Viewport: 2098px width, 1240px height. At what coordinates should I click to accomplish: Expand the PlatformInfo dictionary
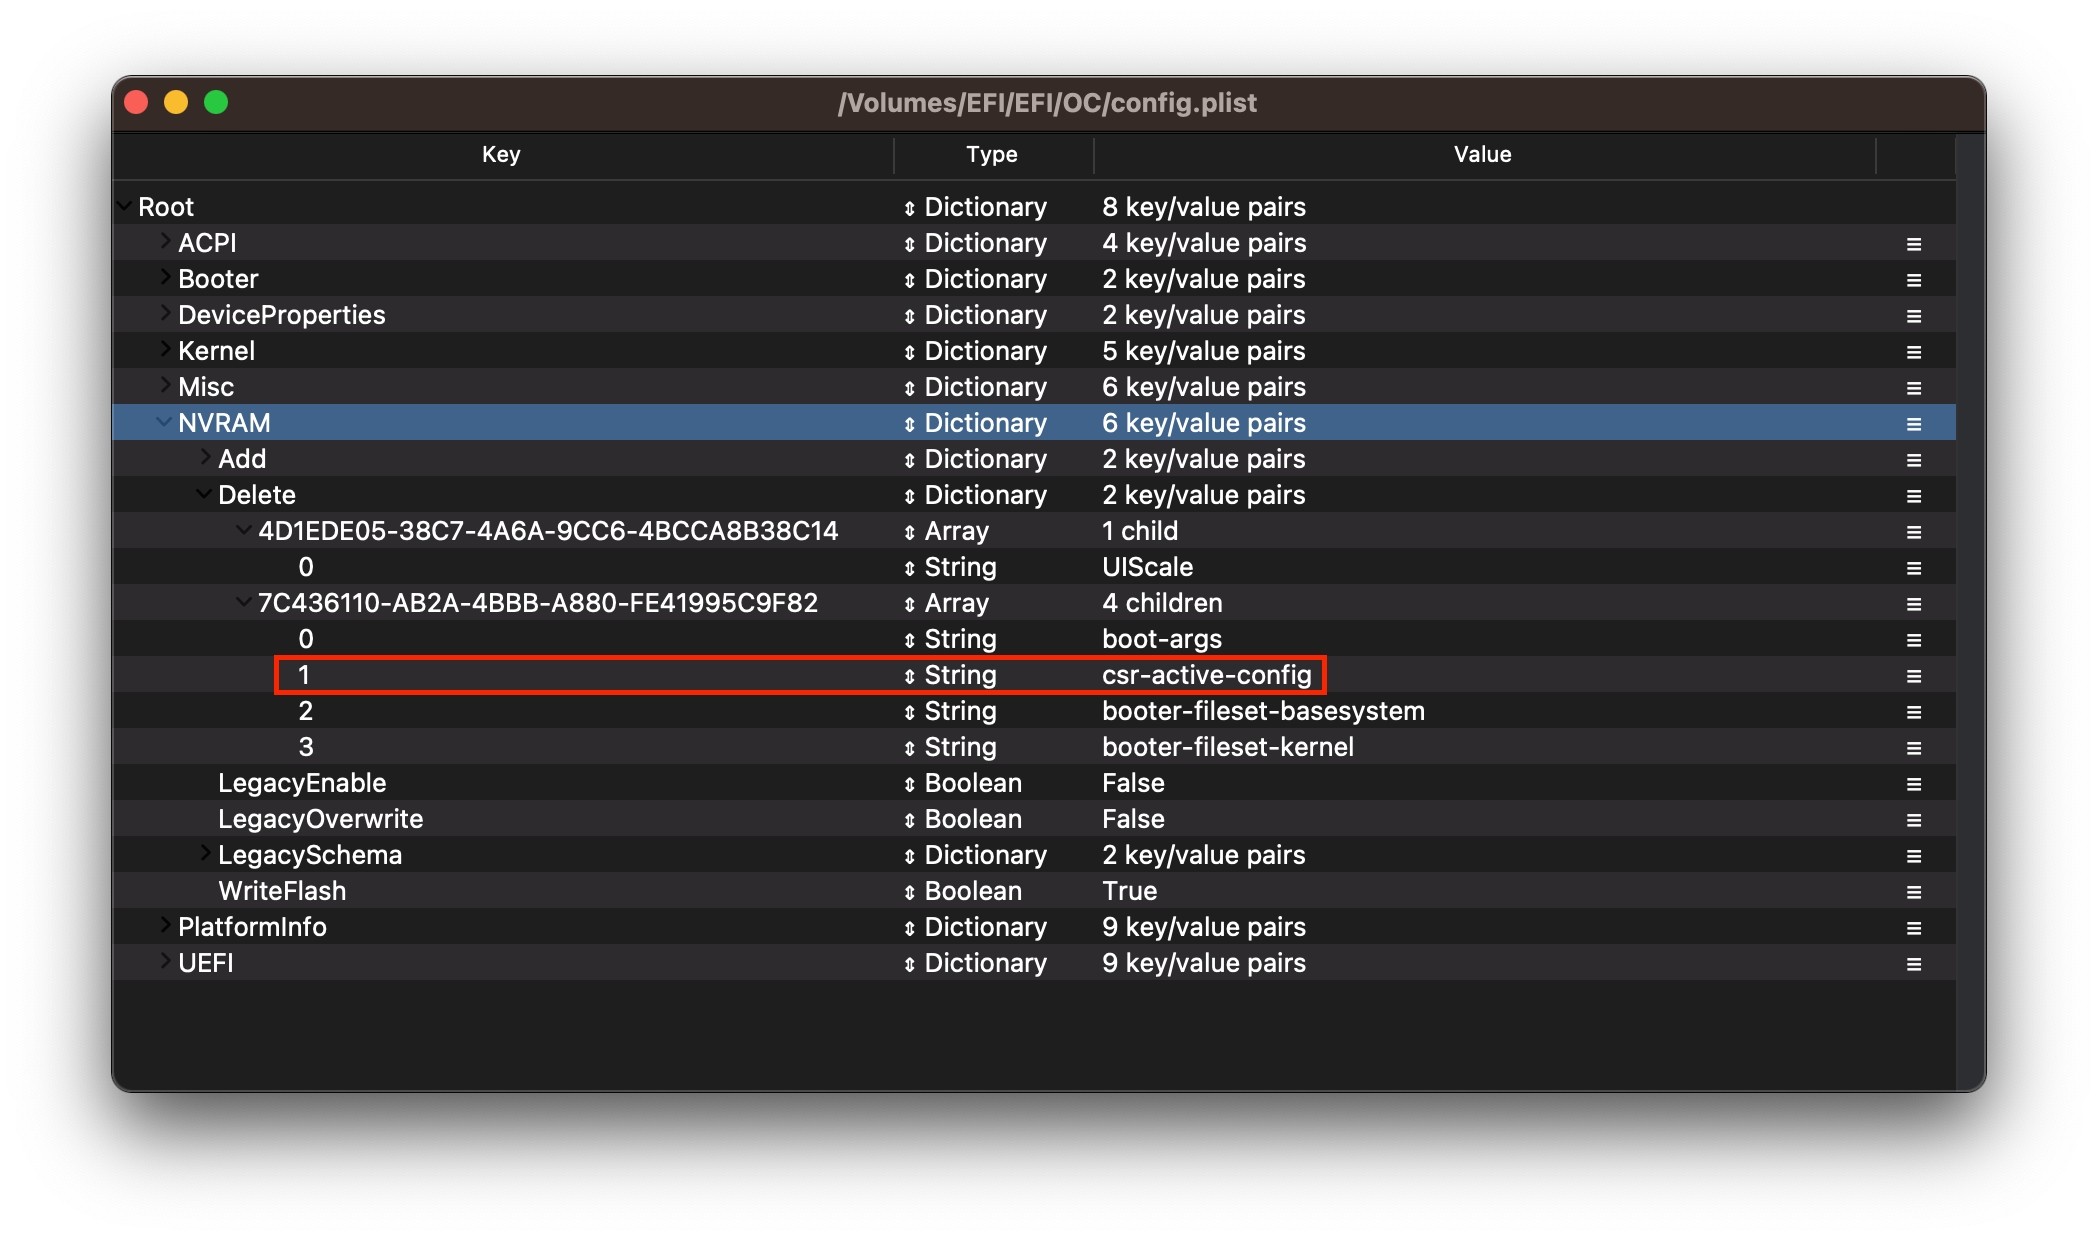(165, 925)
